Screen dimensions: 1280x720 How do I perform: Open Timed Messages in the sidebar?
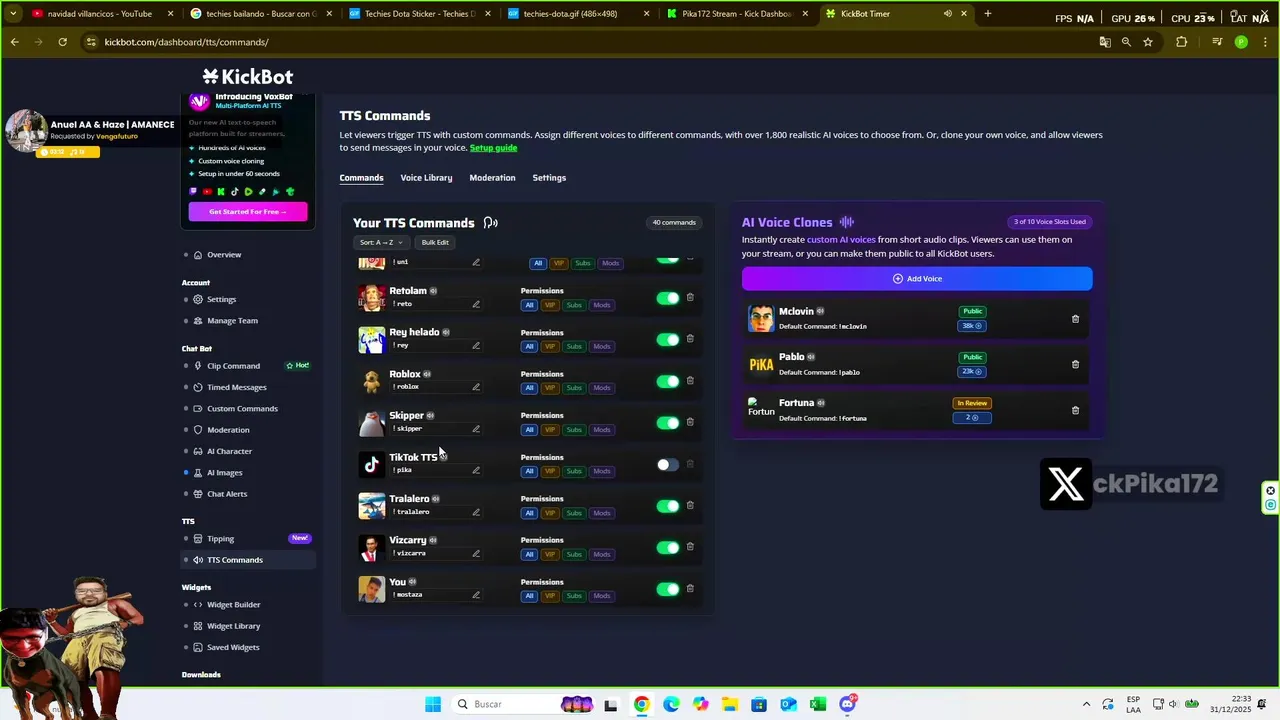pos(236,387)
